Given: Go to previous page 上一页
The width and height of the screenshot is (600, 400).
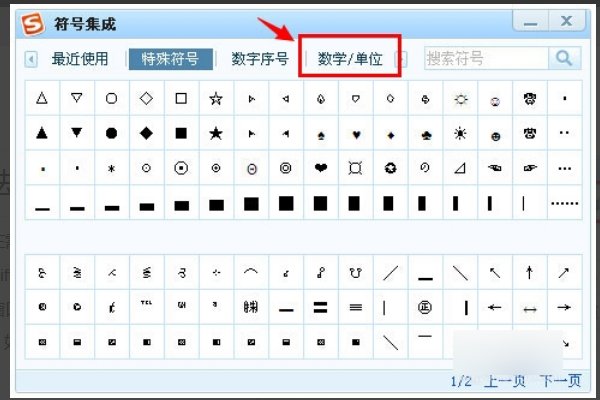Looking at the screenshot, I should click(x=505, y=381).
